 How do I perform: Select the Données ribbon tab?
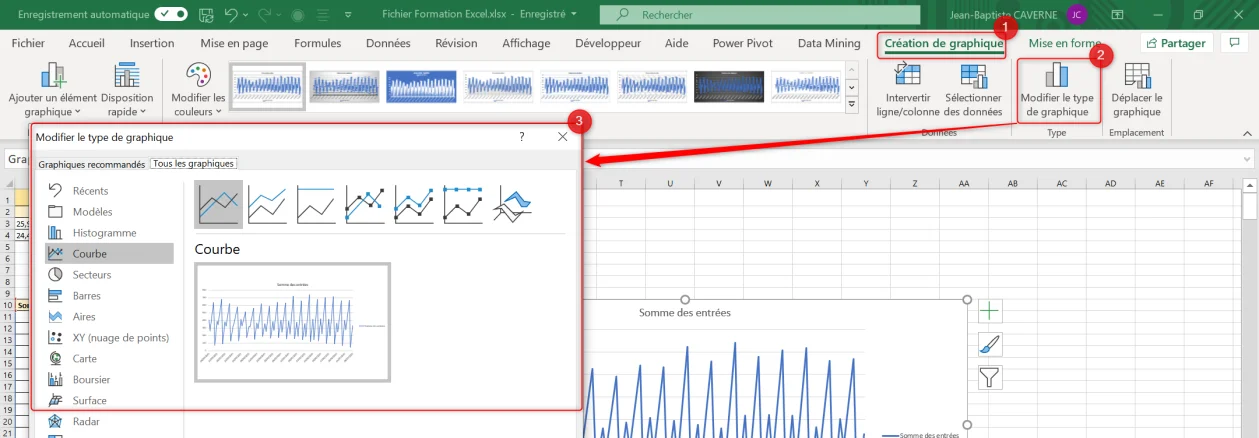[388, 43]
